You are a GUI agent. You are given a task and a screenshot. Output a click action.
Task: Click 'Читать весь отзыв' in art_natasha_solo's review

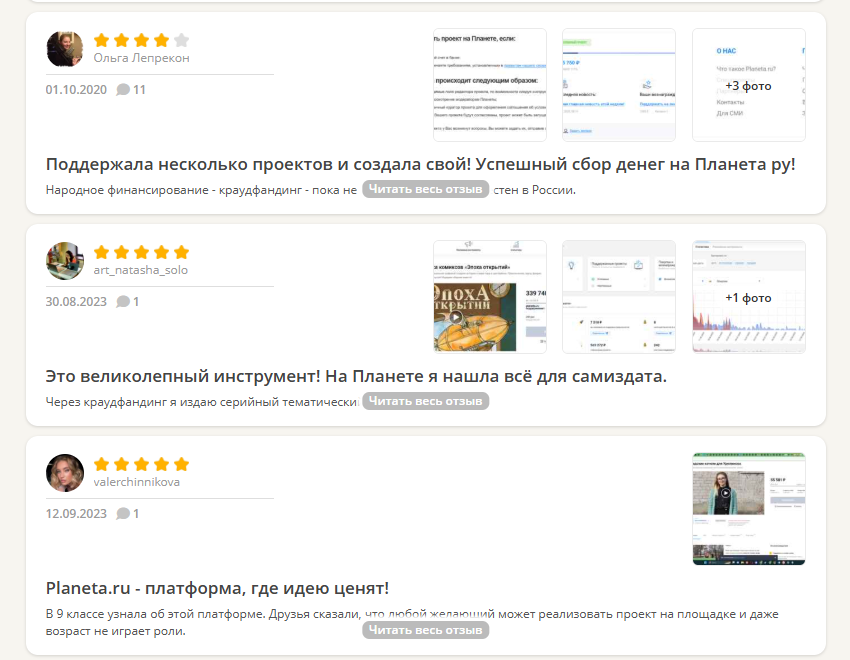pyautogui.click(x=426, y=401)
